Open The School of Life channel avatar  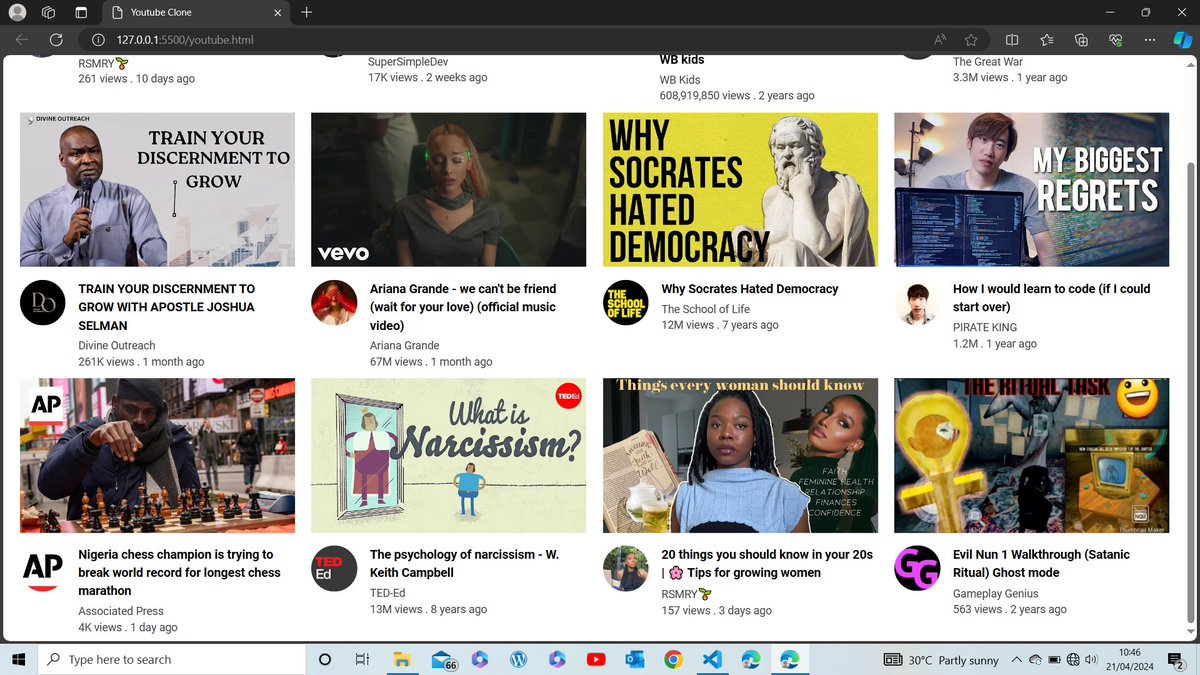pos(625,302)
